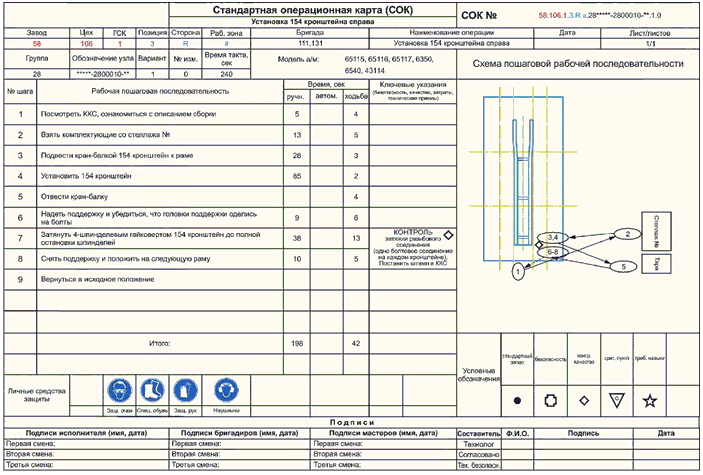
Task: Select the star symbol in legend
Action: coord(651,400)
